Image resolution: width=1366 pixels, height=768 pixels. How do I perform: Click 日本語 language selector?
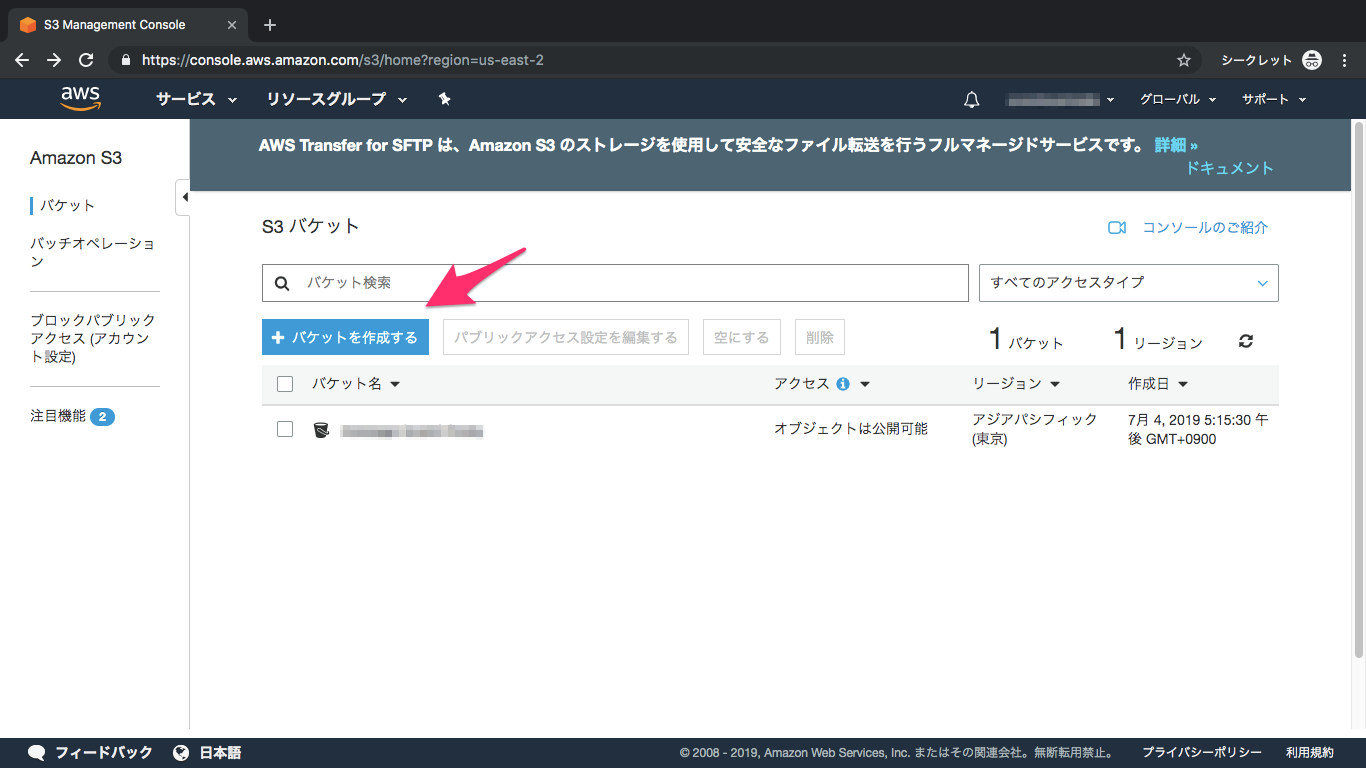[220, 753]
